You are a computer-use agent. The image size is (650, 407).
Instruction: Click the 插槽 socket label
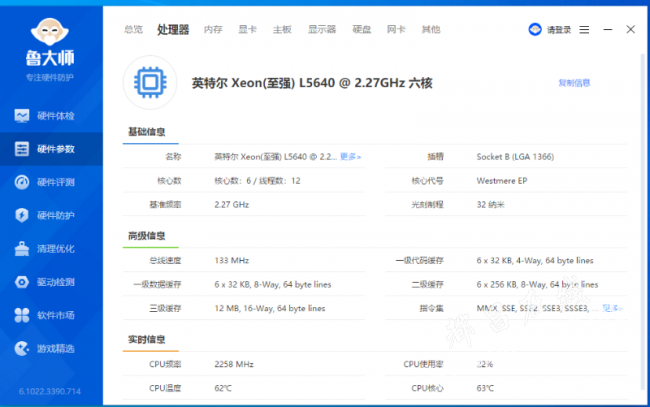point(436,157)
